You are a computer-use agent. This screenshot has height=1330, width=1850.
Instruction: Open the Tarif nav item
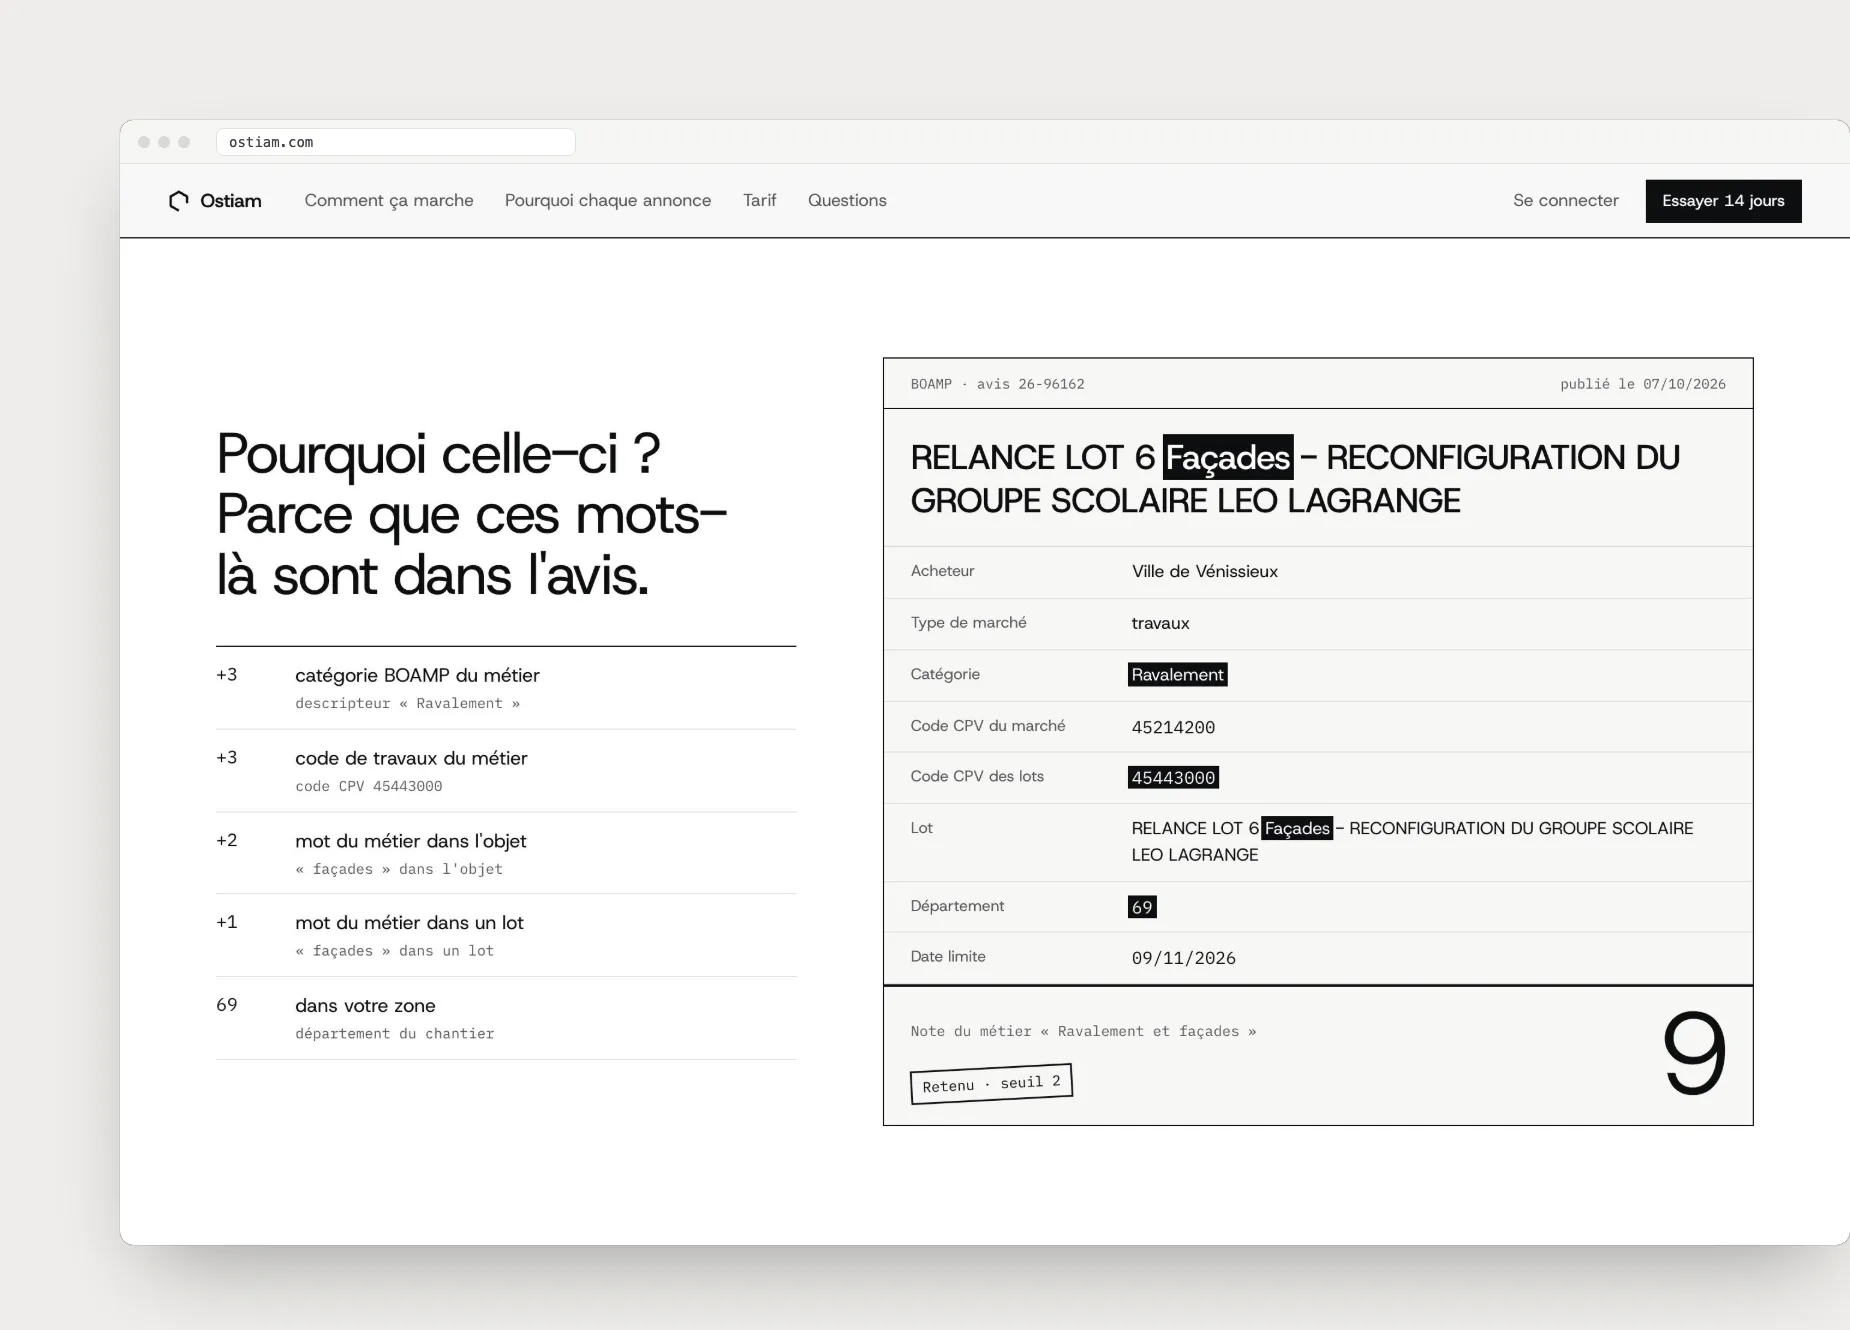click(759, 201)
